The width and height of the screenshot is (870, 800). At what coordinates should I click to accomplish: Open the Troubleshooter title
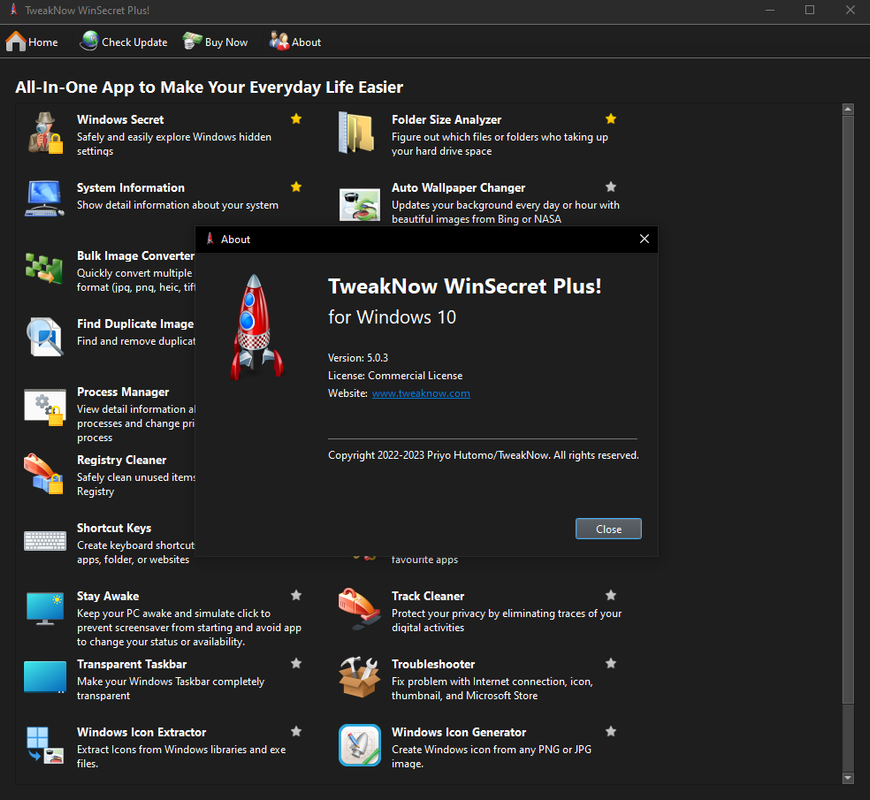pyautogui.click(x=433, y=664)
